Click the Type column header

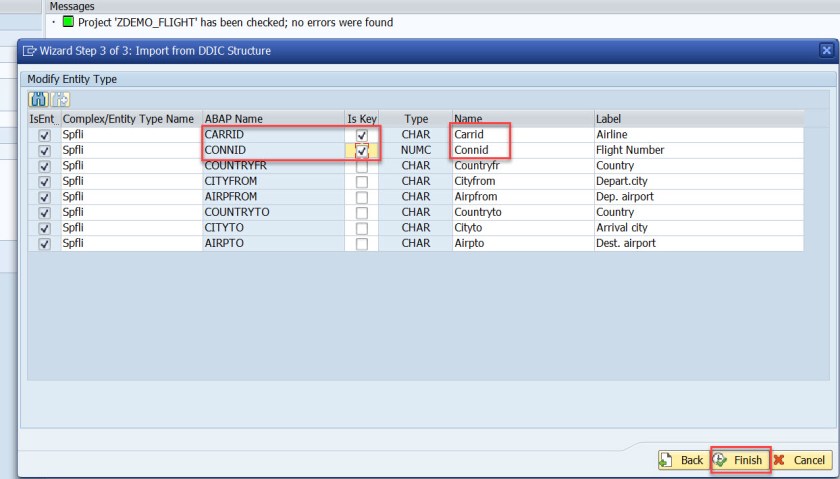pyautogui.click(x=416, y=119)
